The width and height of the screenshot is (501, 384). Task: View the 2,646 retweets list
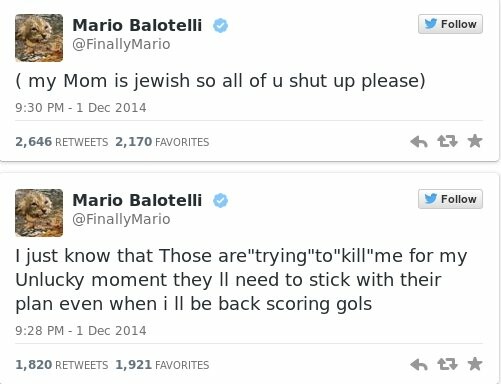(62, 142)
